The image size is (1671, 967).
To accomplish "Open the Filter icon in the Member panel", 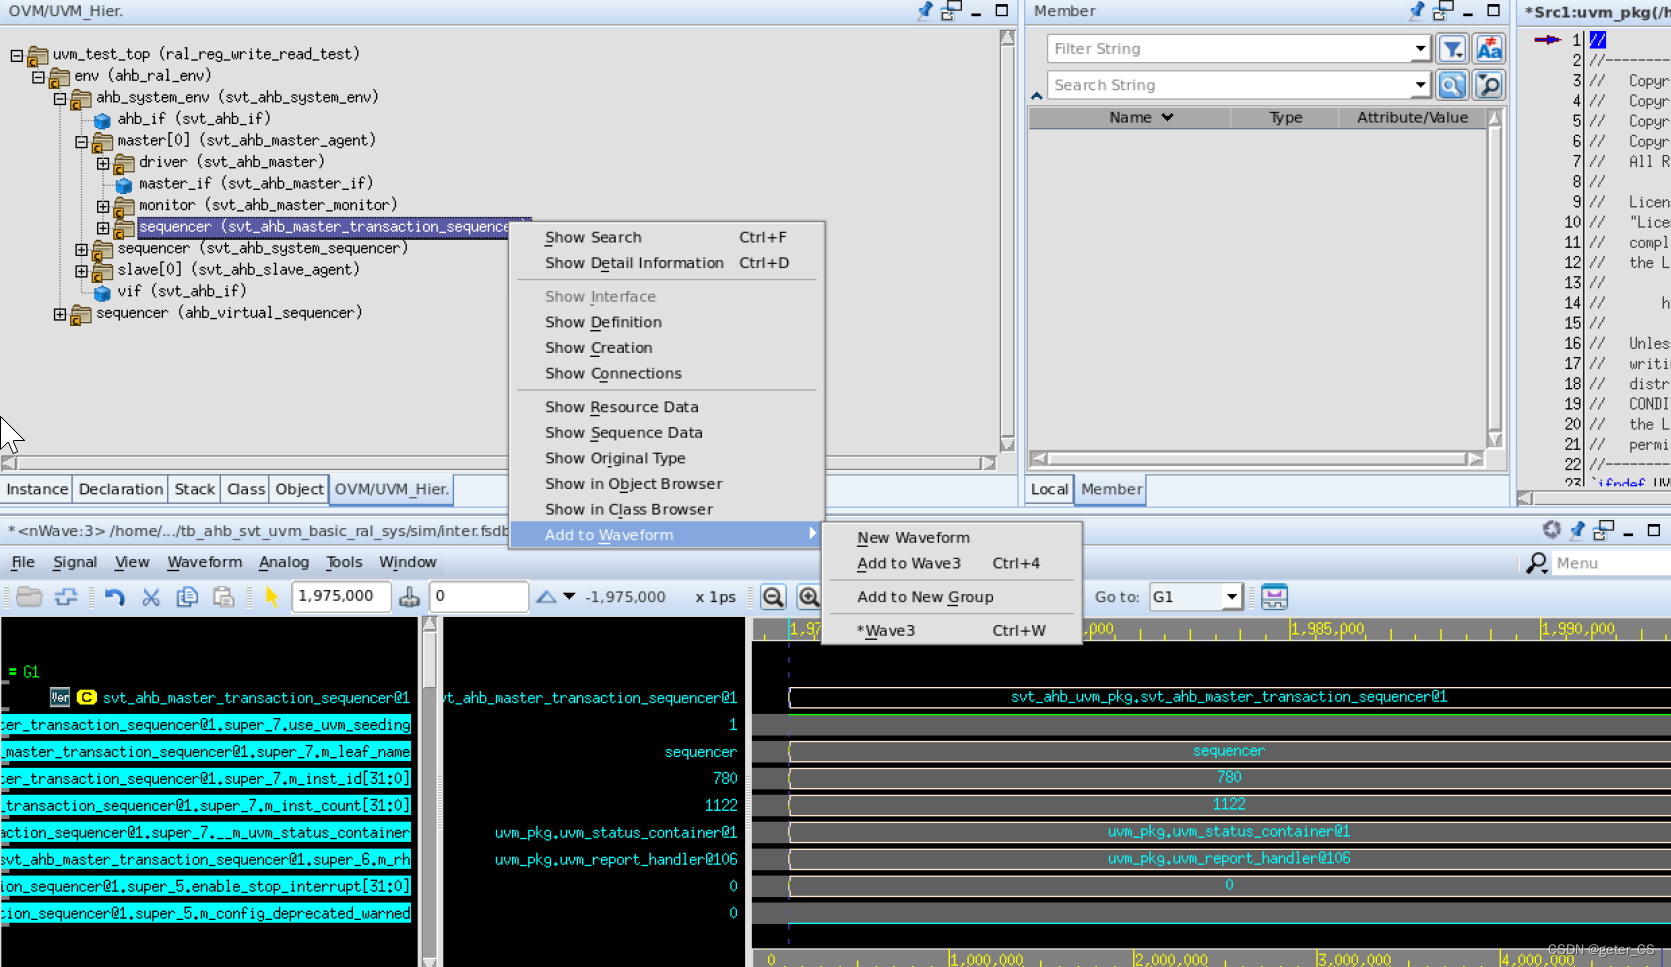I will pos(1452,48).
